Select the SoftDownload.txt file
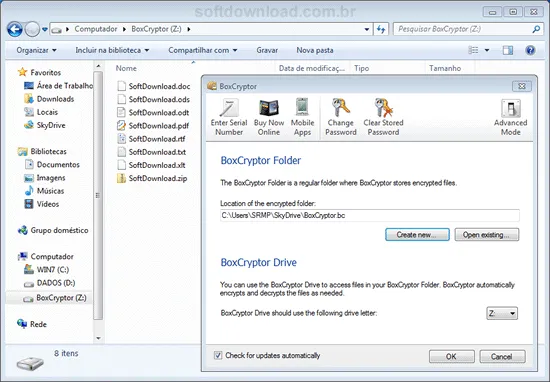Screen dimensions: 550x382 tap(152, 152)
